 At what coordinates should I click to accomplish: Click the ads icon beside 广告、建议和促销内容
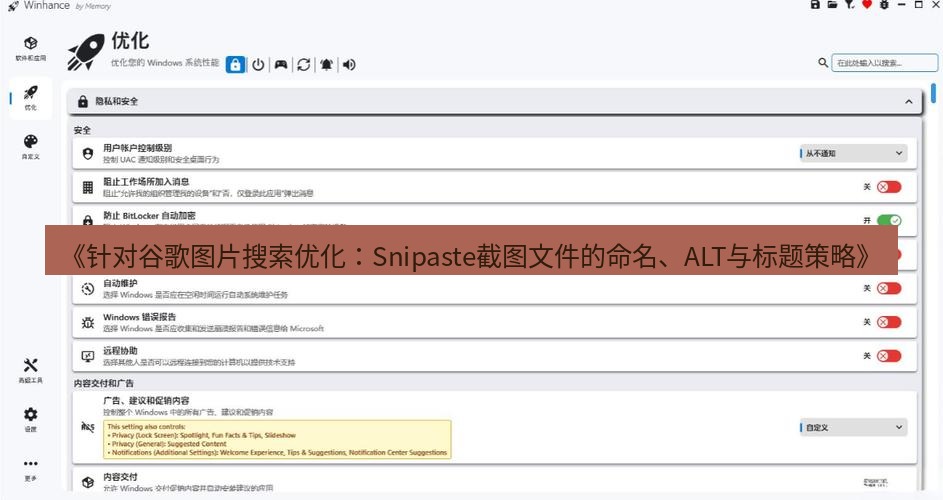click(88, 427)
